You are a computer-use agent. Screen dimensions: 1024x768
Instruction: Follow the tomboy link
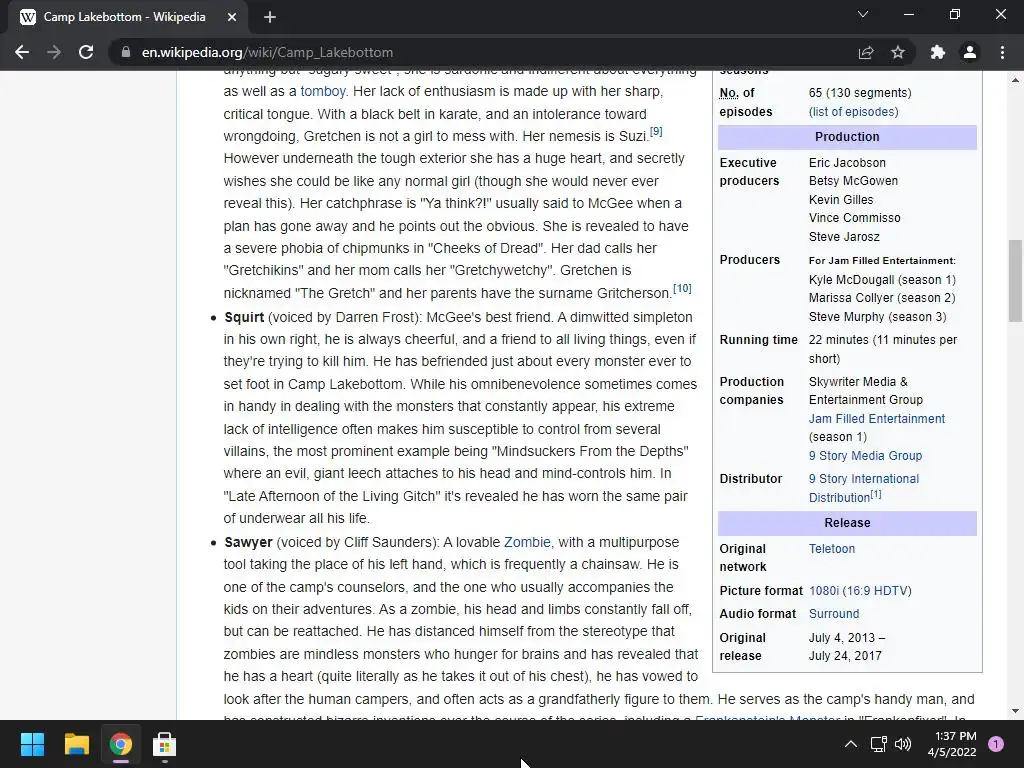pos(323,91)
